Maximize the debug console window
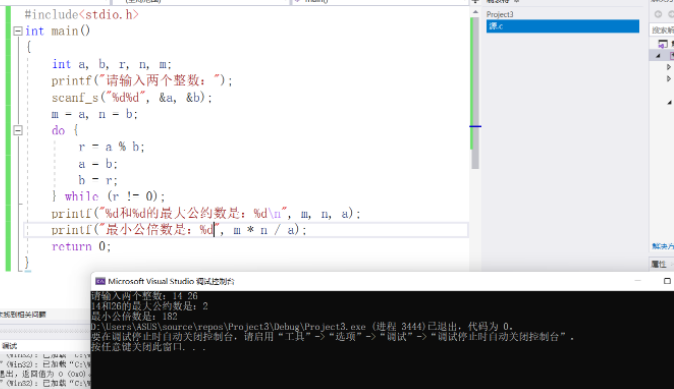Screen dimensions: 674x389 pos(667,281)
